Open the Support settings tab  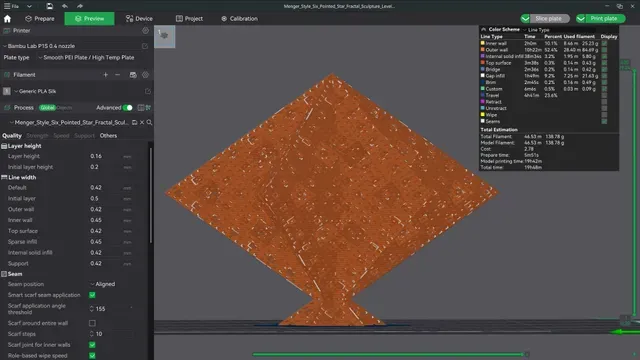pos(84,136)
